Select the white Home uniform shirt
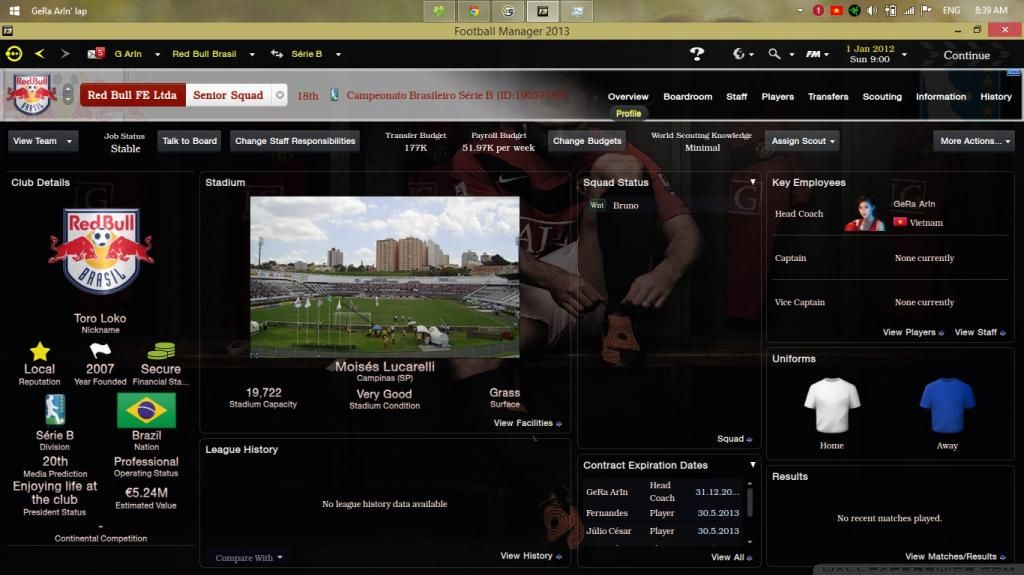Viewport: 1024px width, 575px height. 832,405
